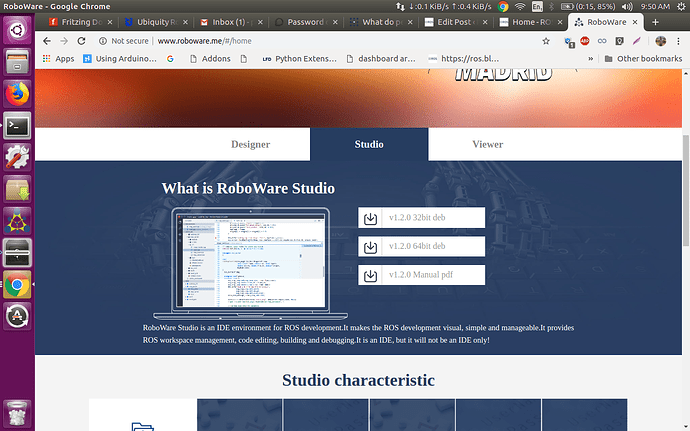
Task: Open the https://ros.bl... bookmark
Action: (463, 59)
